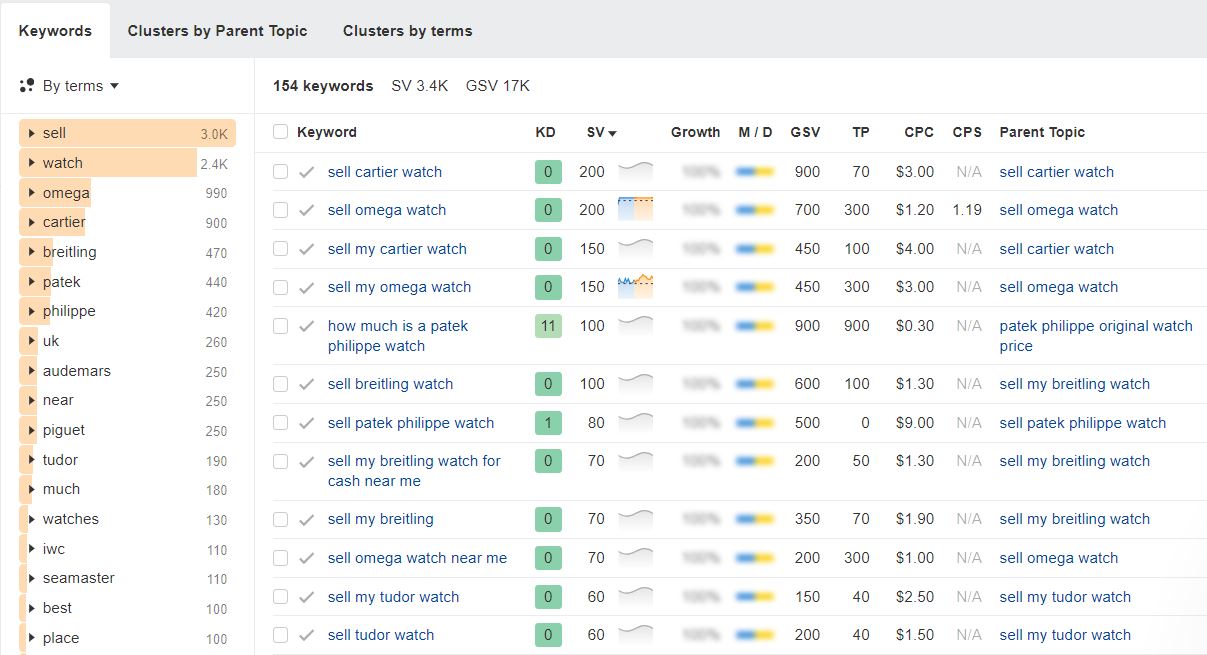The image size is (1207, 655).
Task: Click the sparkline for sell patek philippe watch
Action: pyautogui.click(x=635, y=422)
